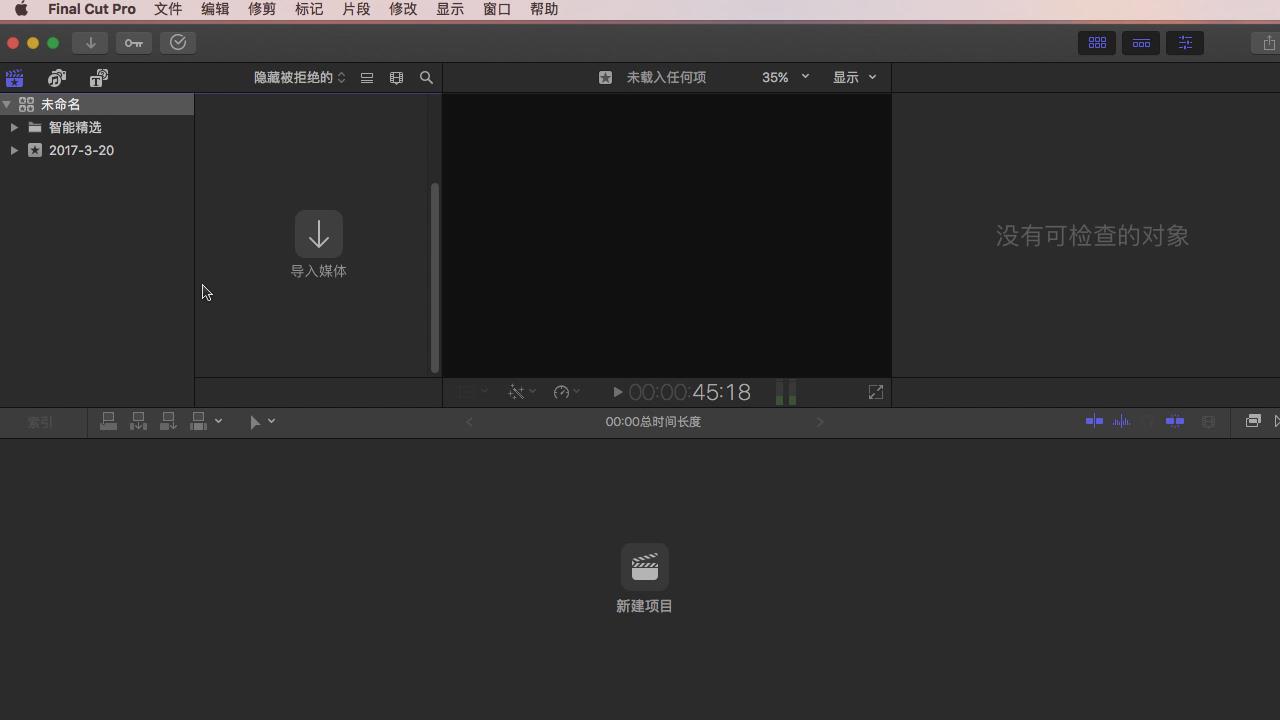The height and width of the screenshot is (720, 1280).
Task: Select the 2017-3-20 event row
Action: point(97,150)
